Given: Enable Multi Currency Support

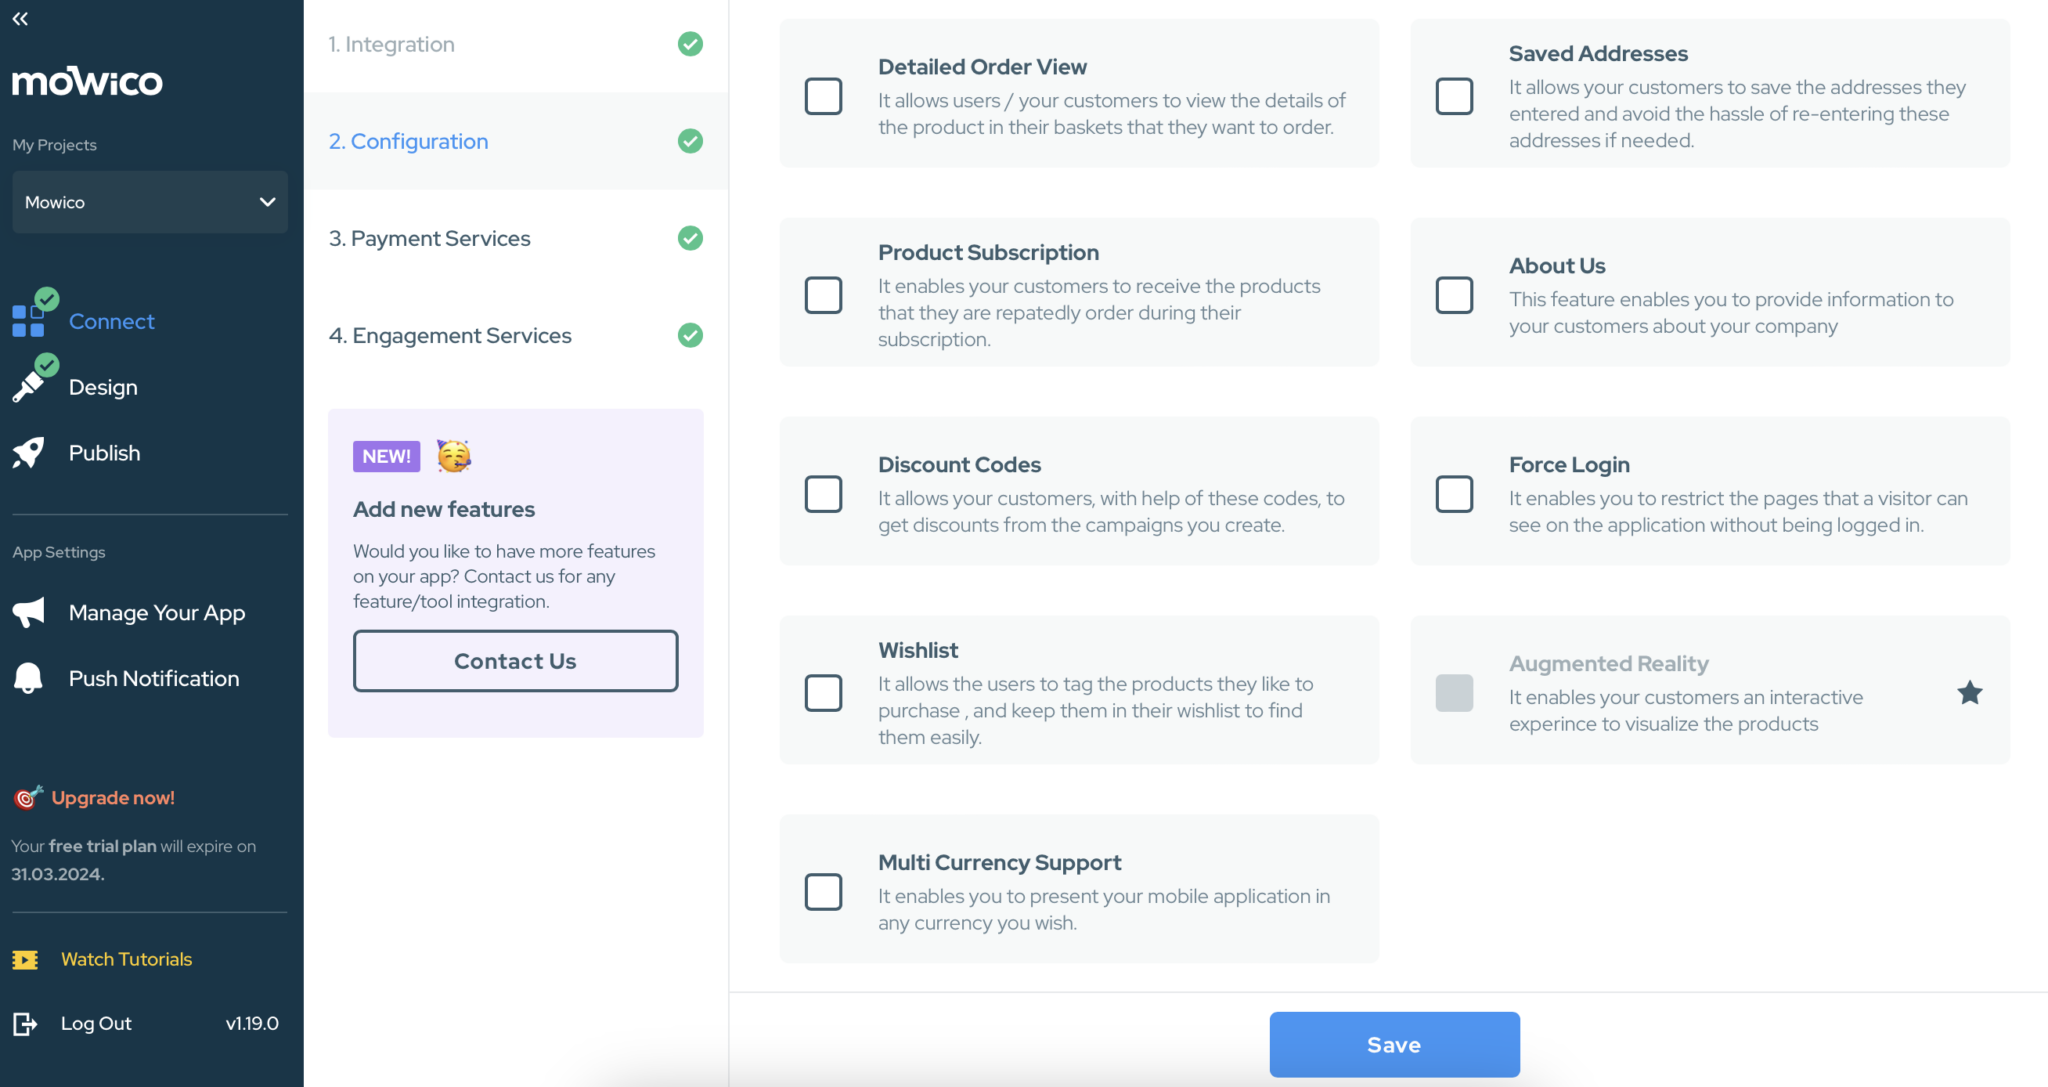Looking at the screenshot, I should click(823, 891).
